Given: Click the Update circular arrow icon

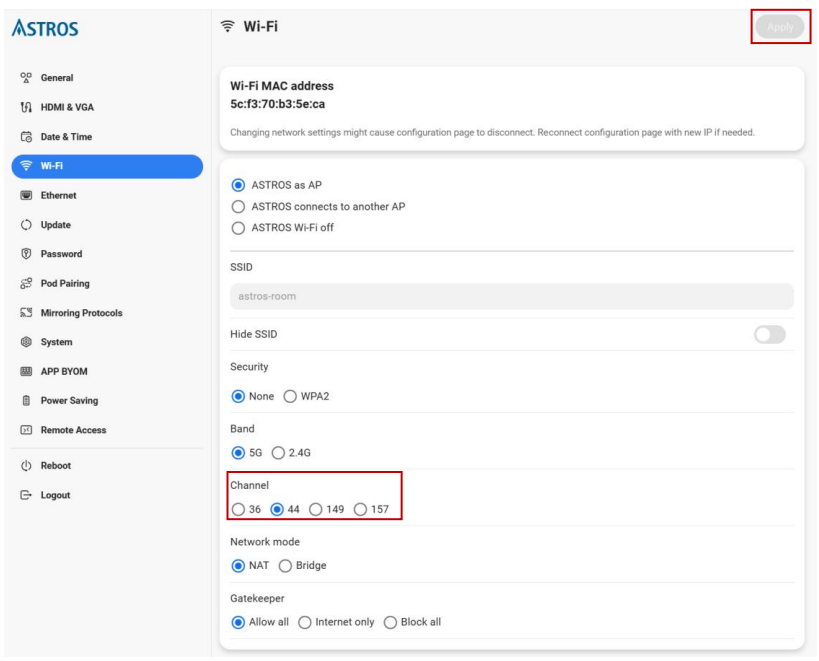Looking at the screenshot, I should [x=26, y=225].
